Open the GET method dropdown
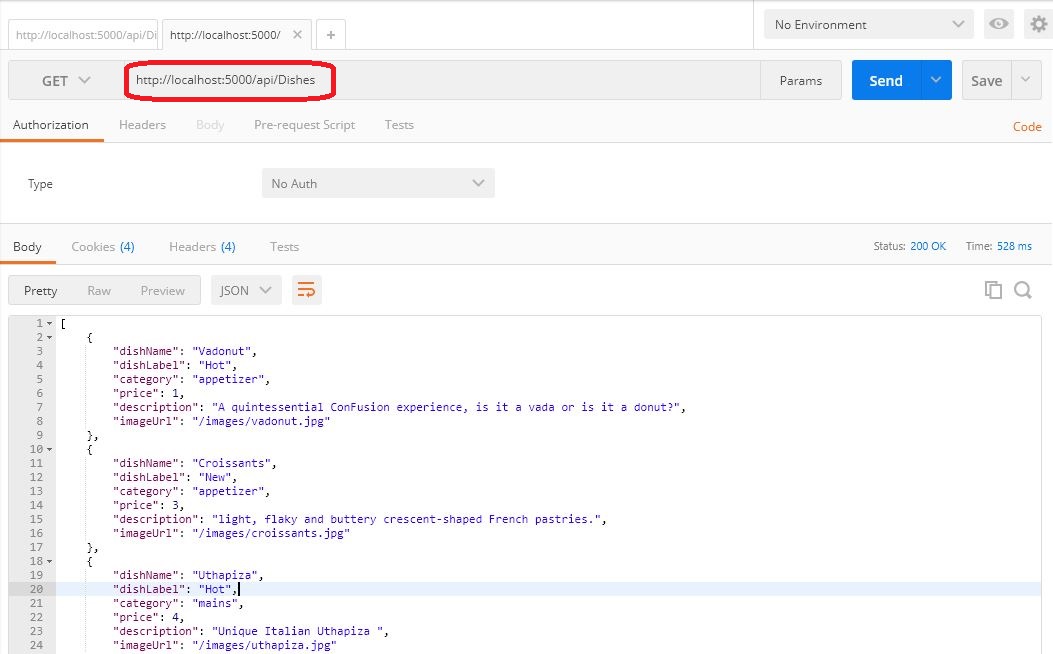 point(65,79)
